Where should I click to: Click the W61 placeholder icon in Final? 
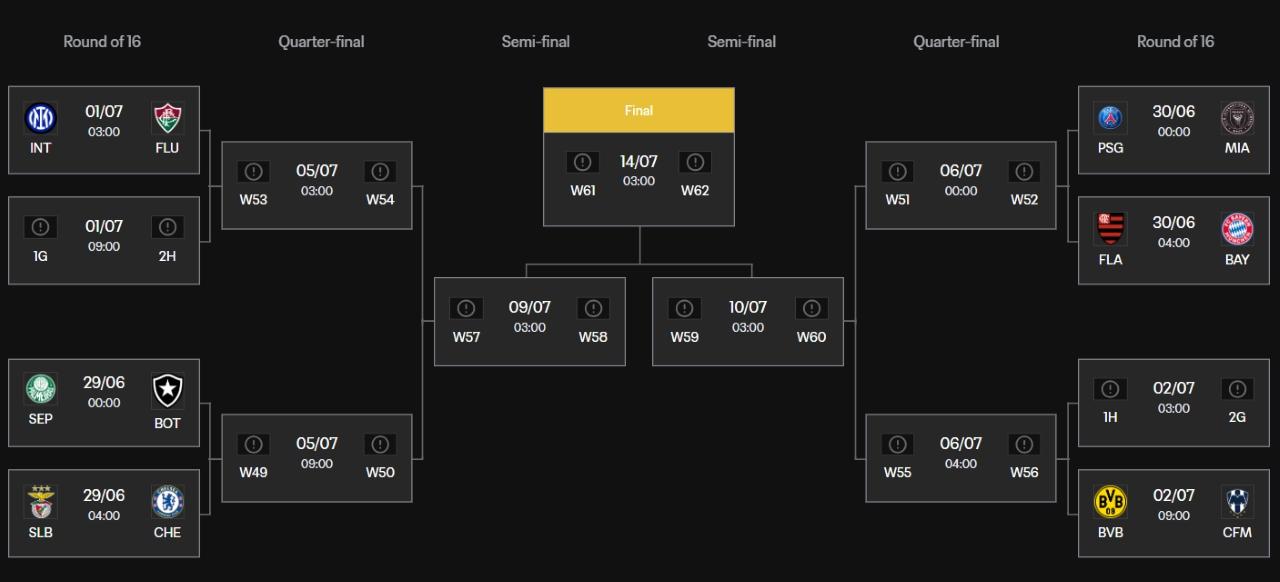tap(583, 162)
